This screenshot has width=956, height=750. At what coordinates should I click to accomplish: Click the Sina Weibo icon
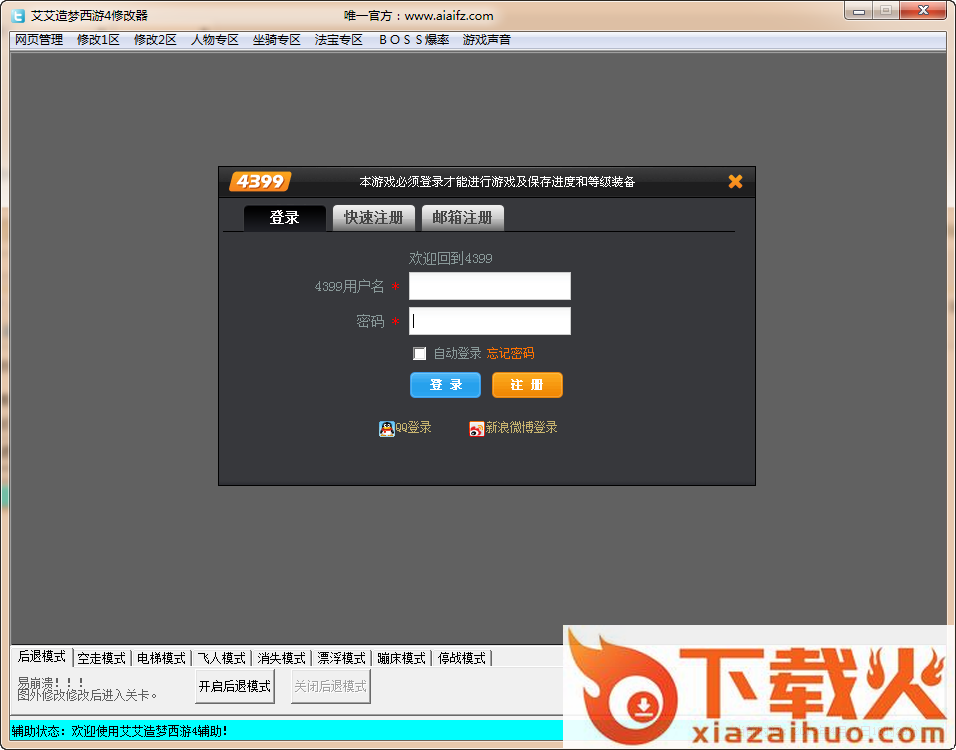tap(477, 429)
